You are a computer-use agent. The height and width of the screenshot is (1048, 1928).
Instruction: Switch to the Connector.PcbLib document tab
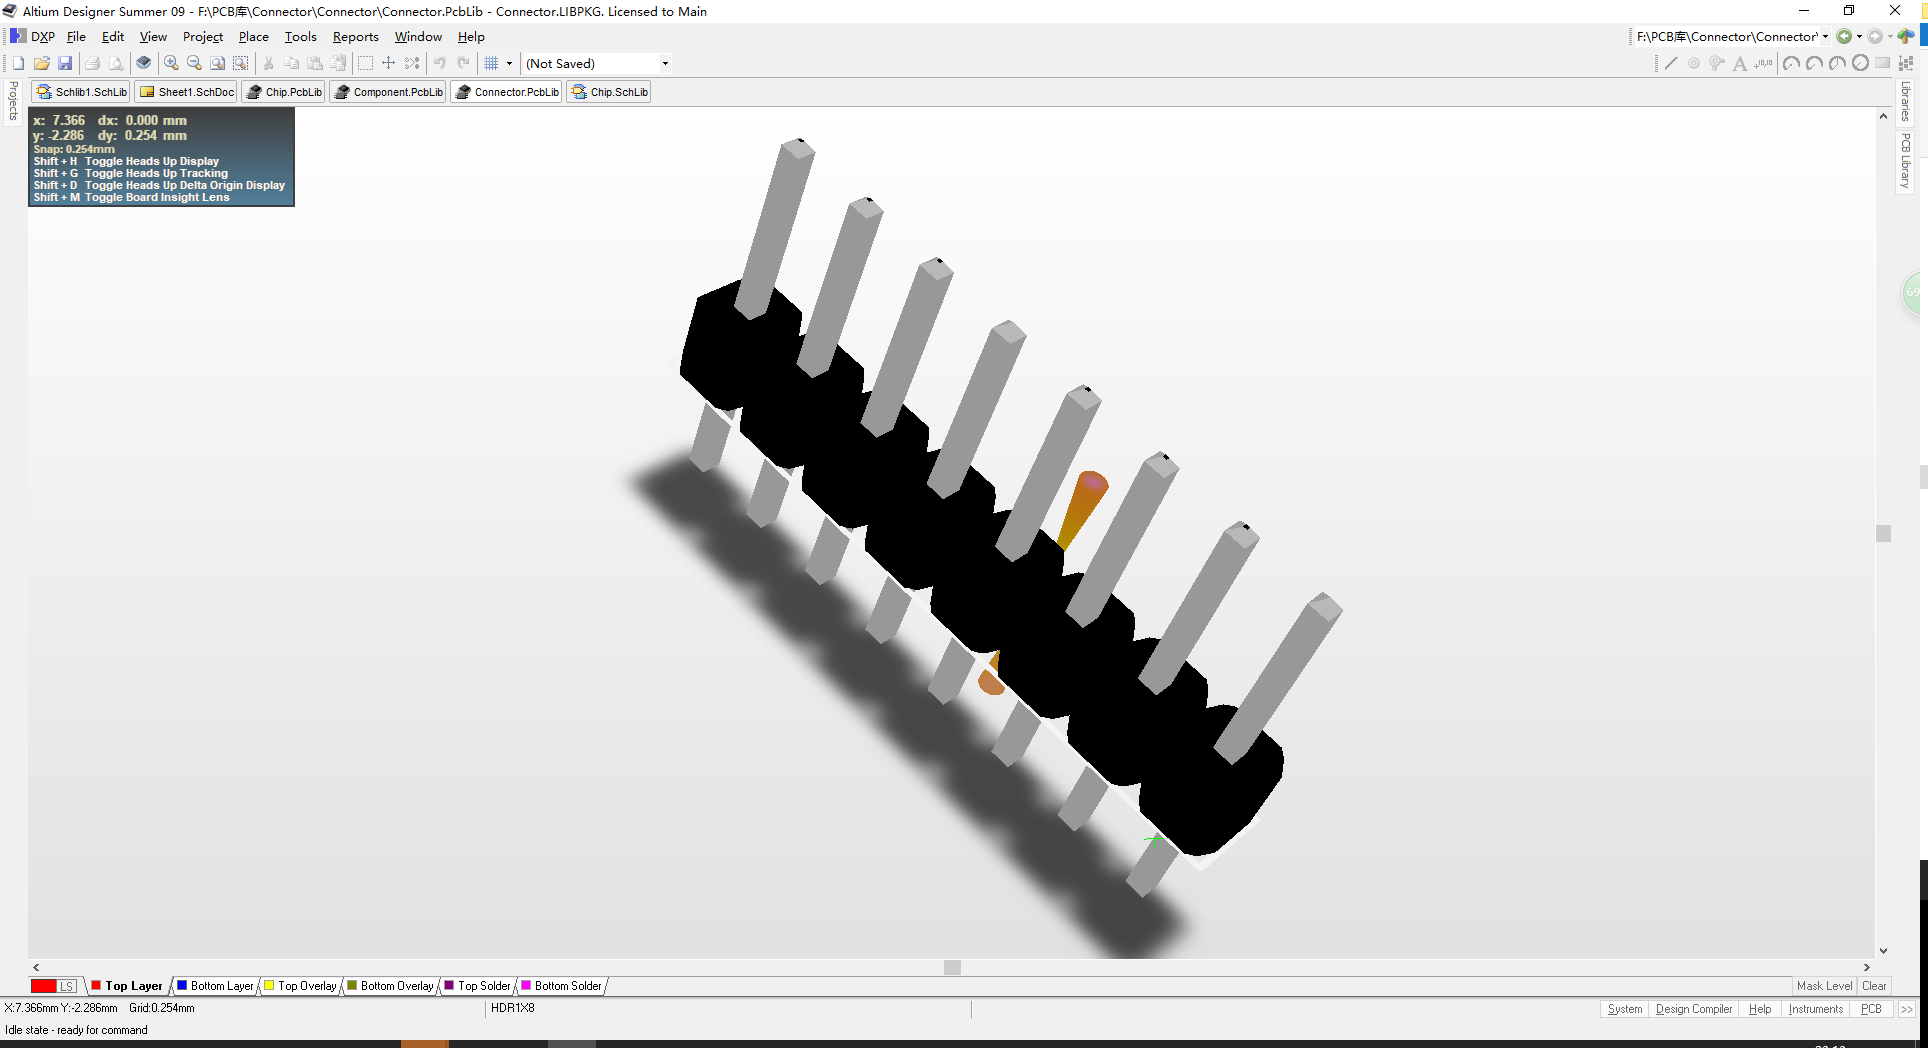click(507, 92)
